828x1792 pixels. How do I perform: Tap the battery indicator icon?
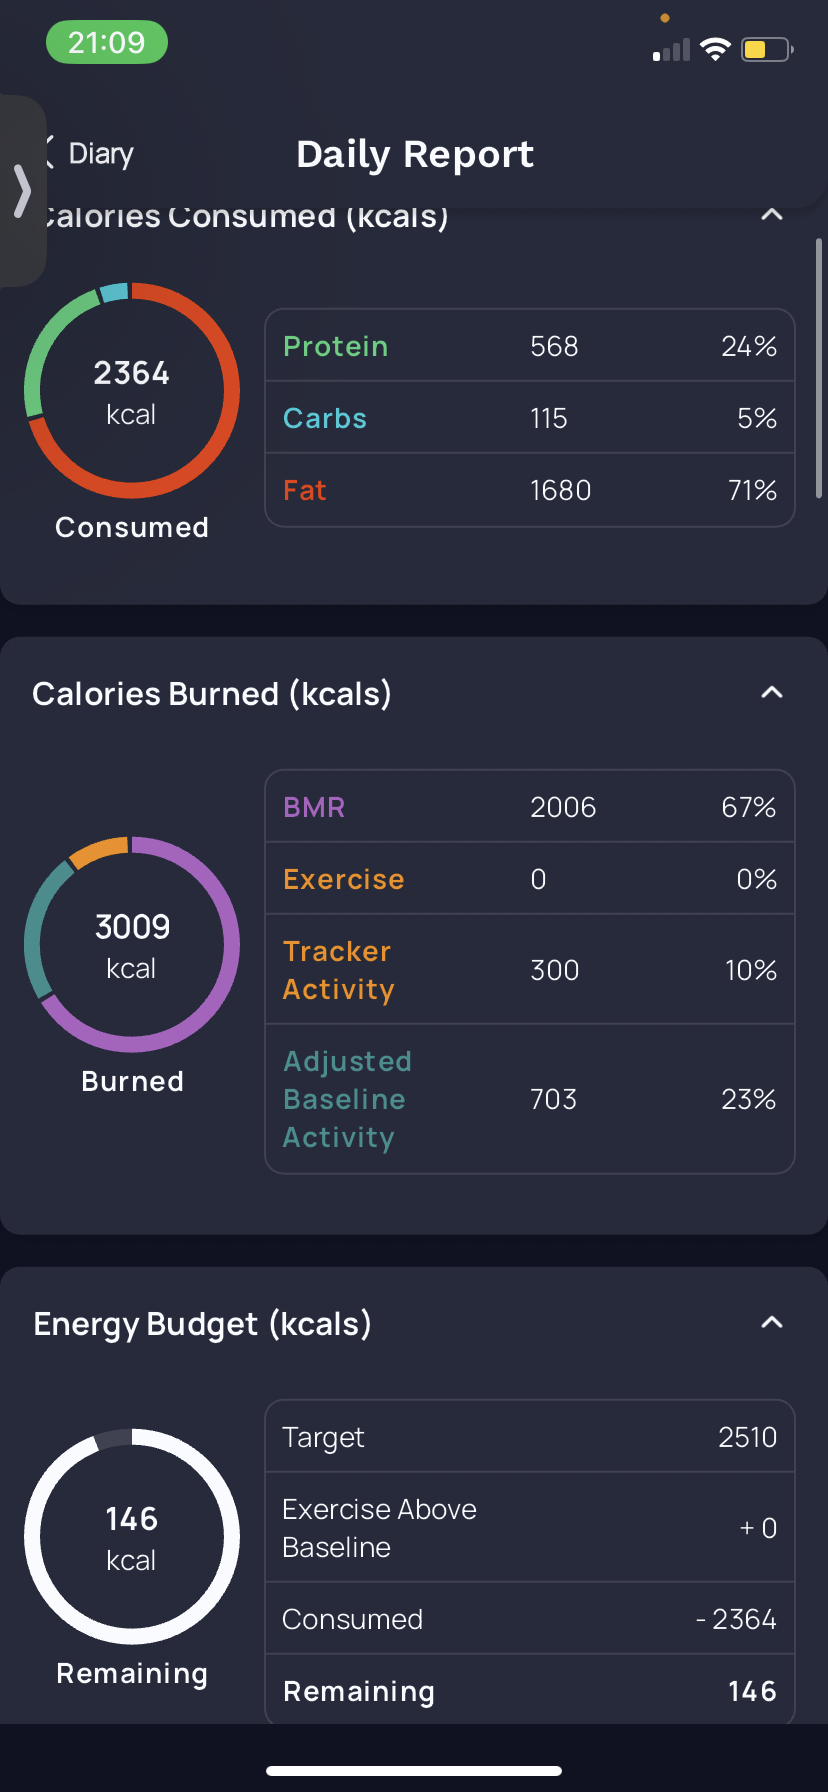tap(767, 49)
